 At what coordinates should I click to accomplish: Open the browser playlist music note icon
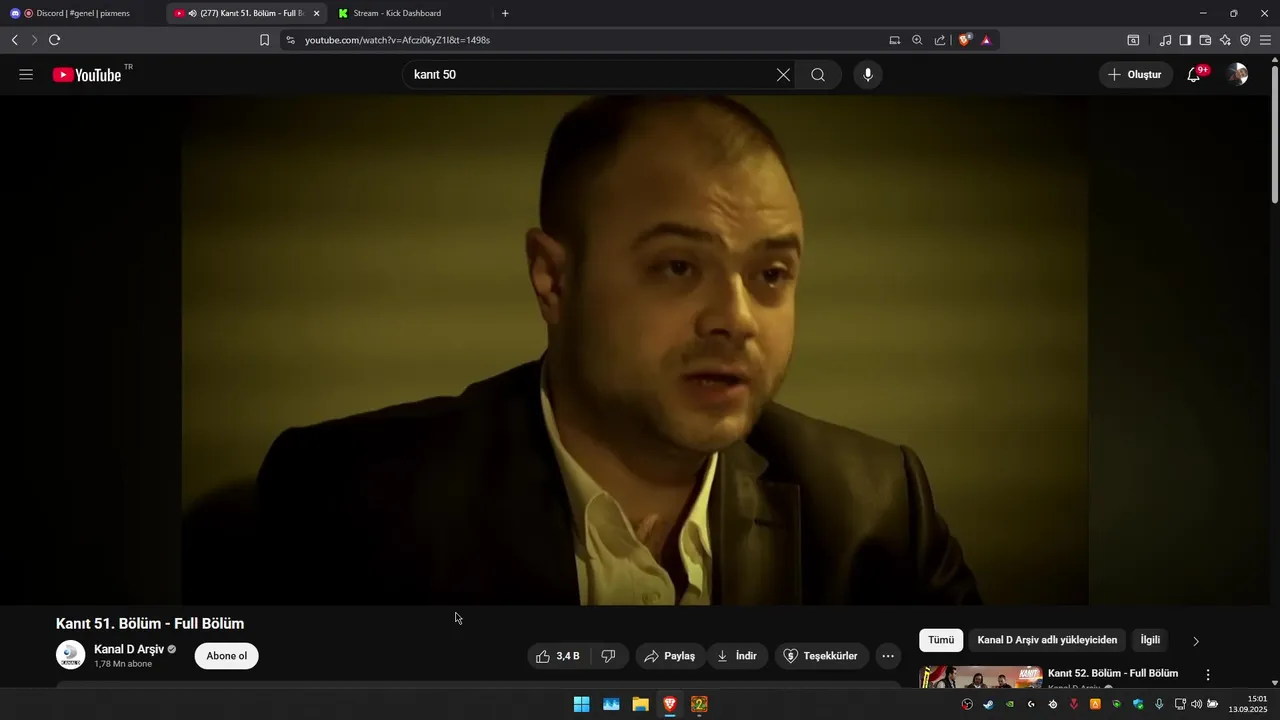1165,40
